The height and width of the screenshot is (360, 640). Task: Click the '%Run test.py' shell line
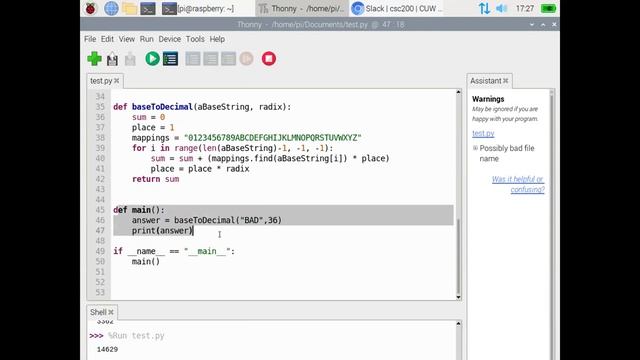[136, 336]
